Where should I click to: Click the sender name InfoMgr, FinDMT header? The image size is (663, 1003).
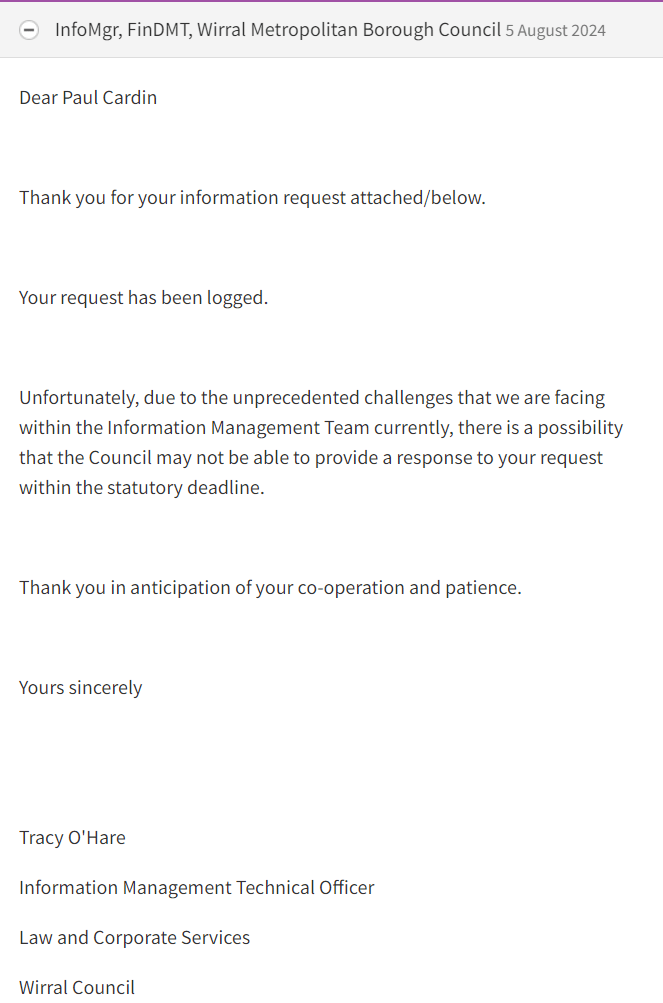[x=120, y=29]
